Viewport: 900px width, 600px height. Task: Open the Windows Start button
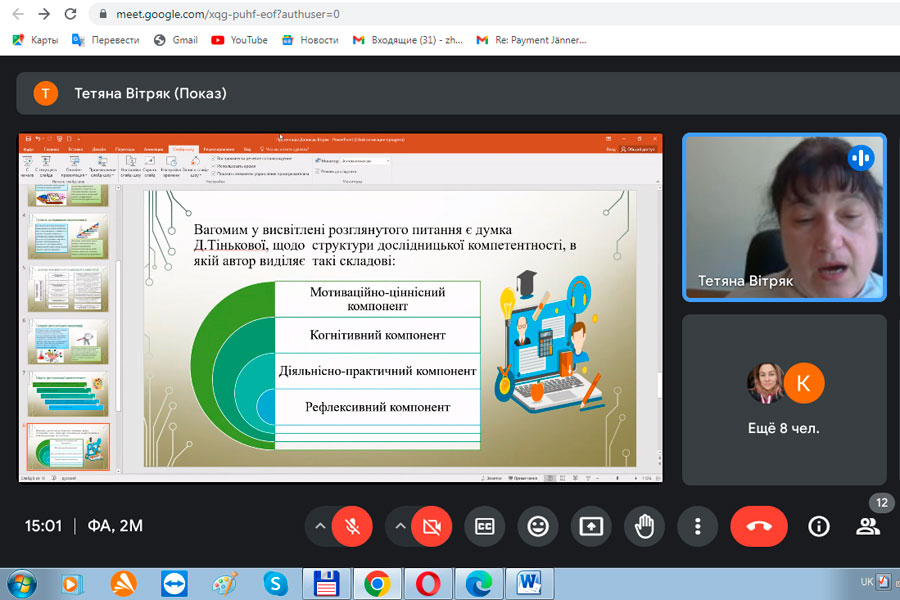coord(22,584)
